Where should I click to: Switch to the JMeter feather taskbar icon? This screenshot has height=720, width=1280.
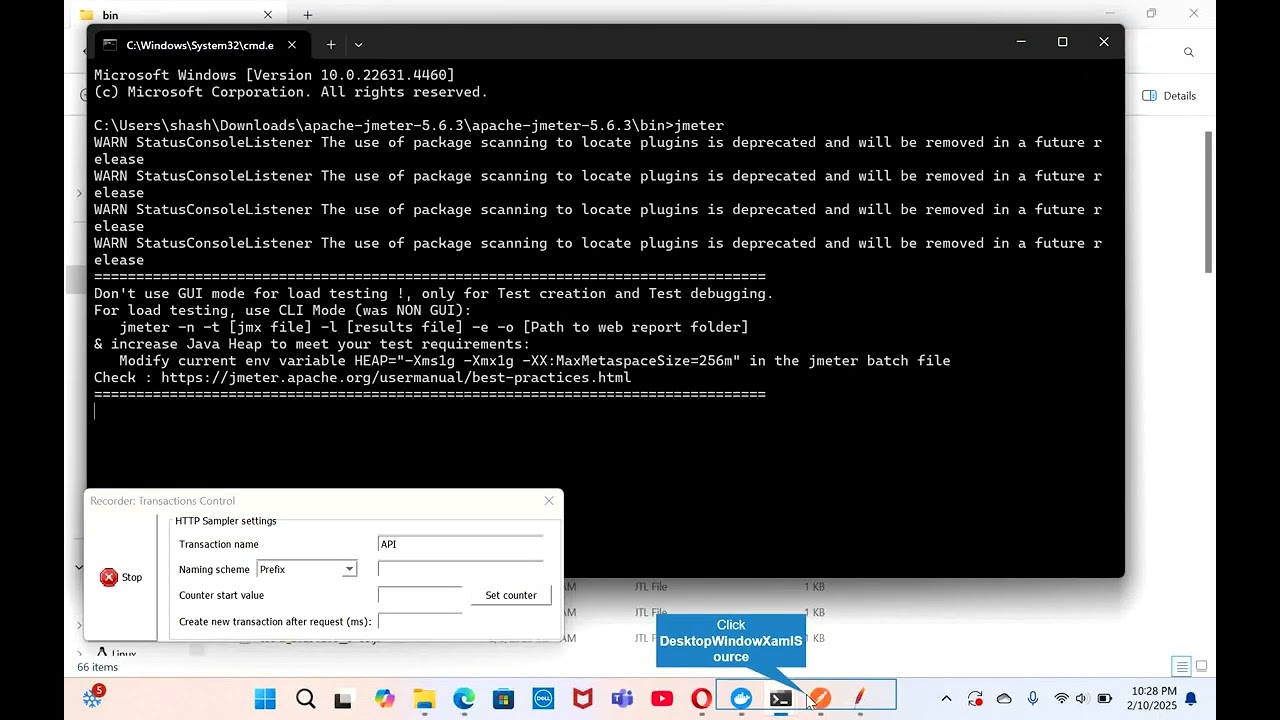(x=859, y=698)
